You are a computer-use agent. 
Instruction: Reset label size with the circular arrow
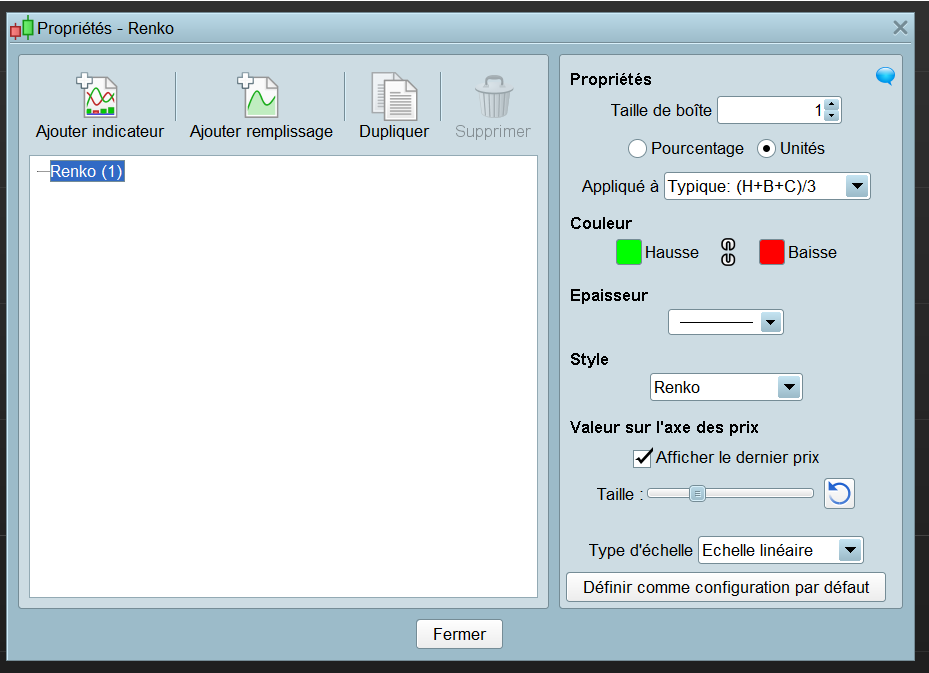coord(839,493)
